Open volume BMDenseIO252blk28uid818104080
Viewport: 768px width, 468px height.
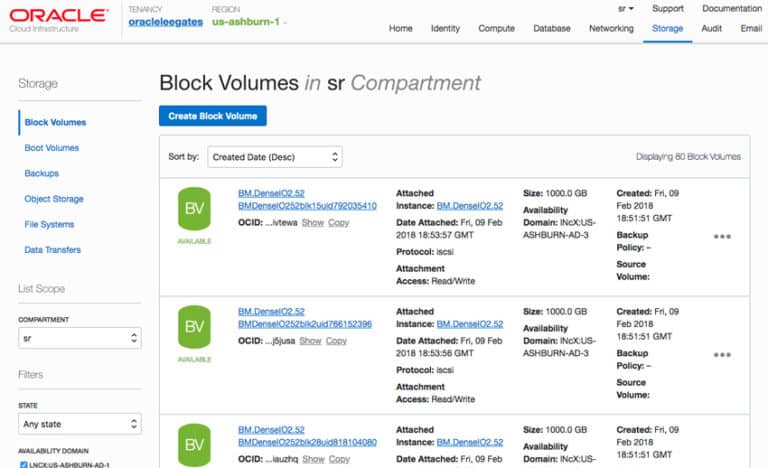tap(307, 442)
